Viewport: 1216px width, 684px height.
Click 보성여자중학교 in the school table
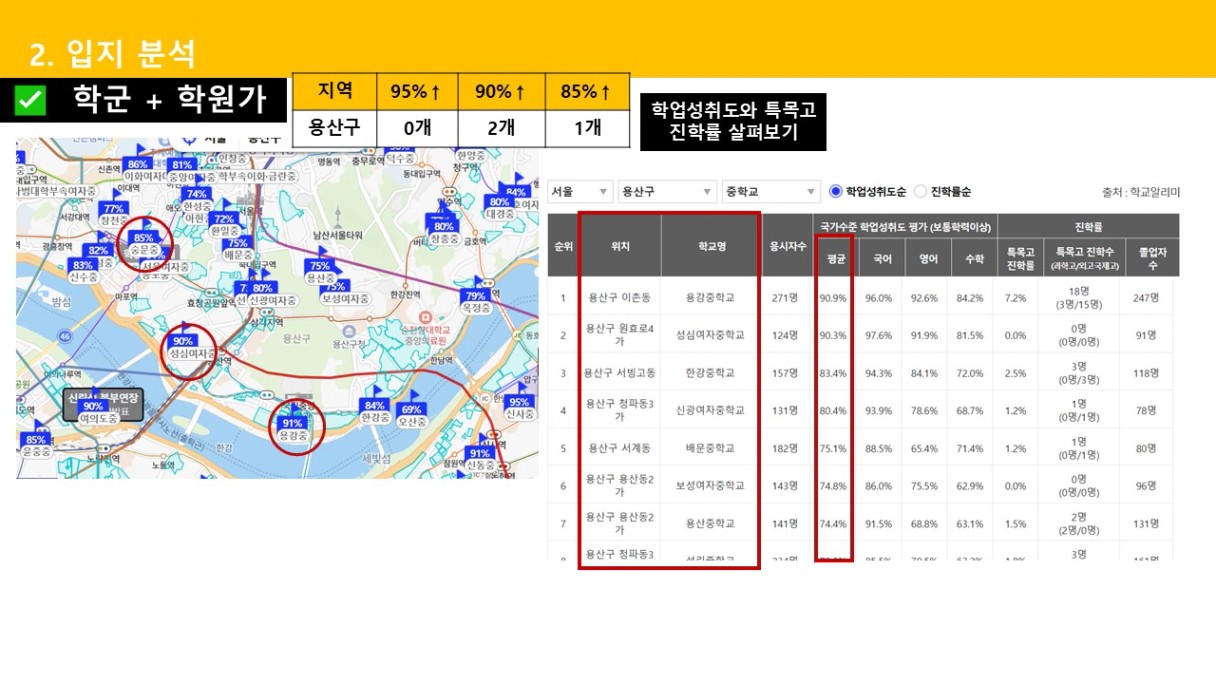point(710,485)
